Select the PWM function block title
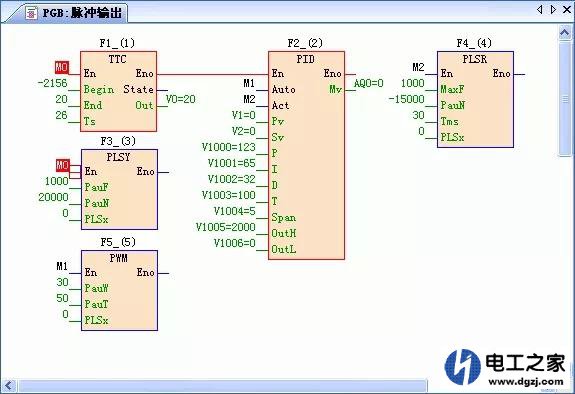 click(118, 258)
